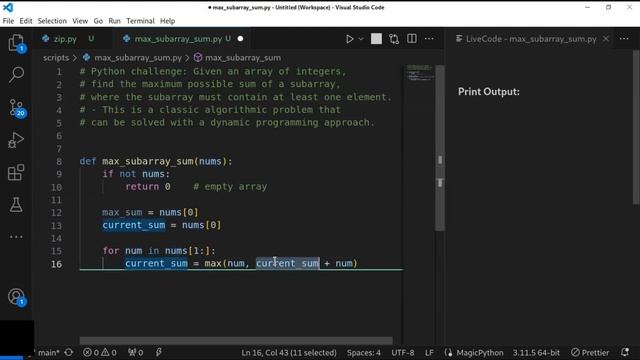Click the VS Code logo icon
640x360 pixels.
[7, 7]
